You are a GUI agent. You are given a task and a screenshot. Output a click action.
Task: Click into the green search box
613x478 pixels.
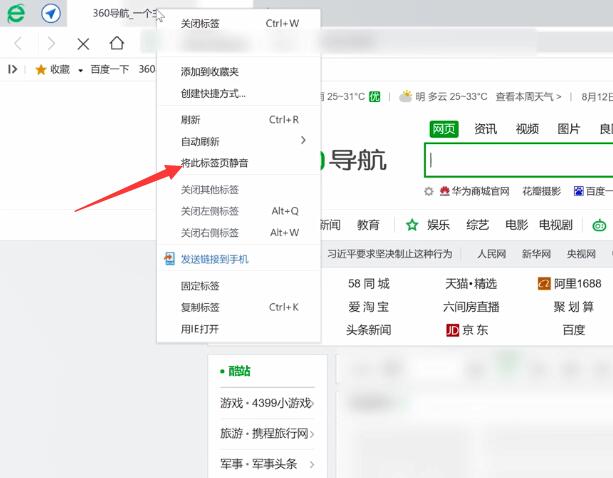pyautogui.click(x=518, y=160)
